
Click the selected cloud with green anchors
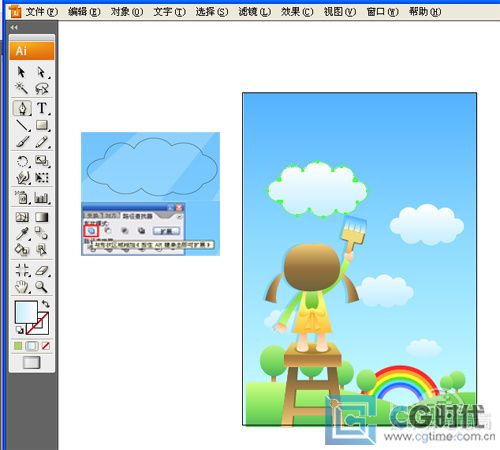[x=317, y=189]
